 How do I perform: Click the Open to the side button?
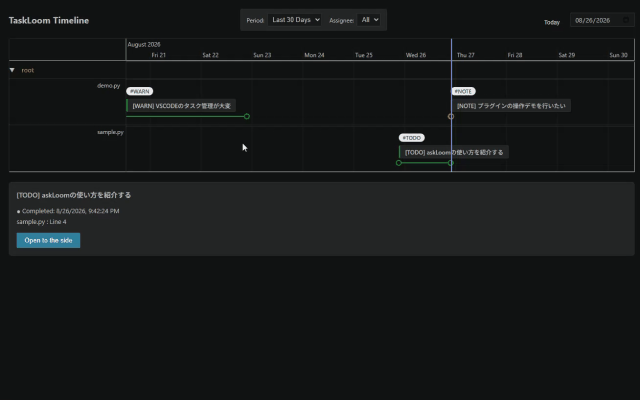48,240
